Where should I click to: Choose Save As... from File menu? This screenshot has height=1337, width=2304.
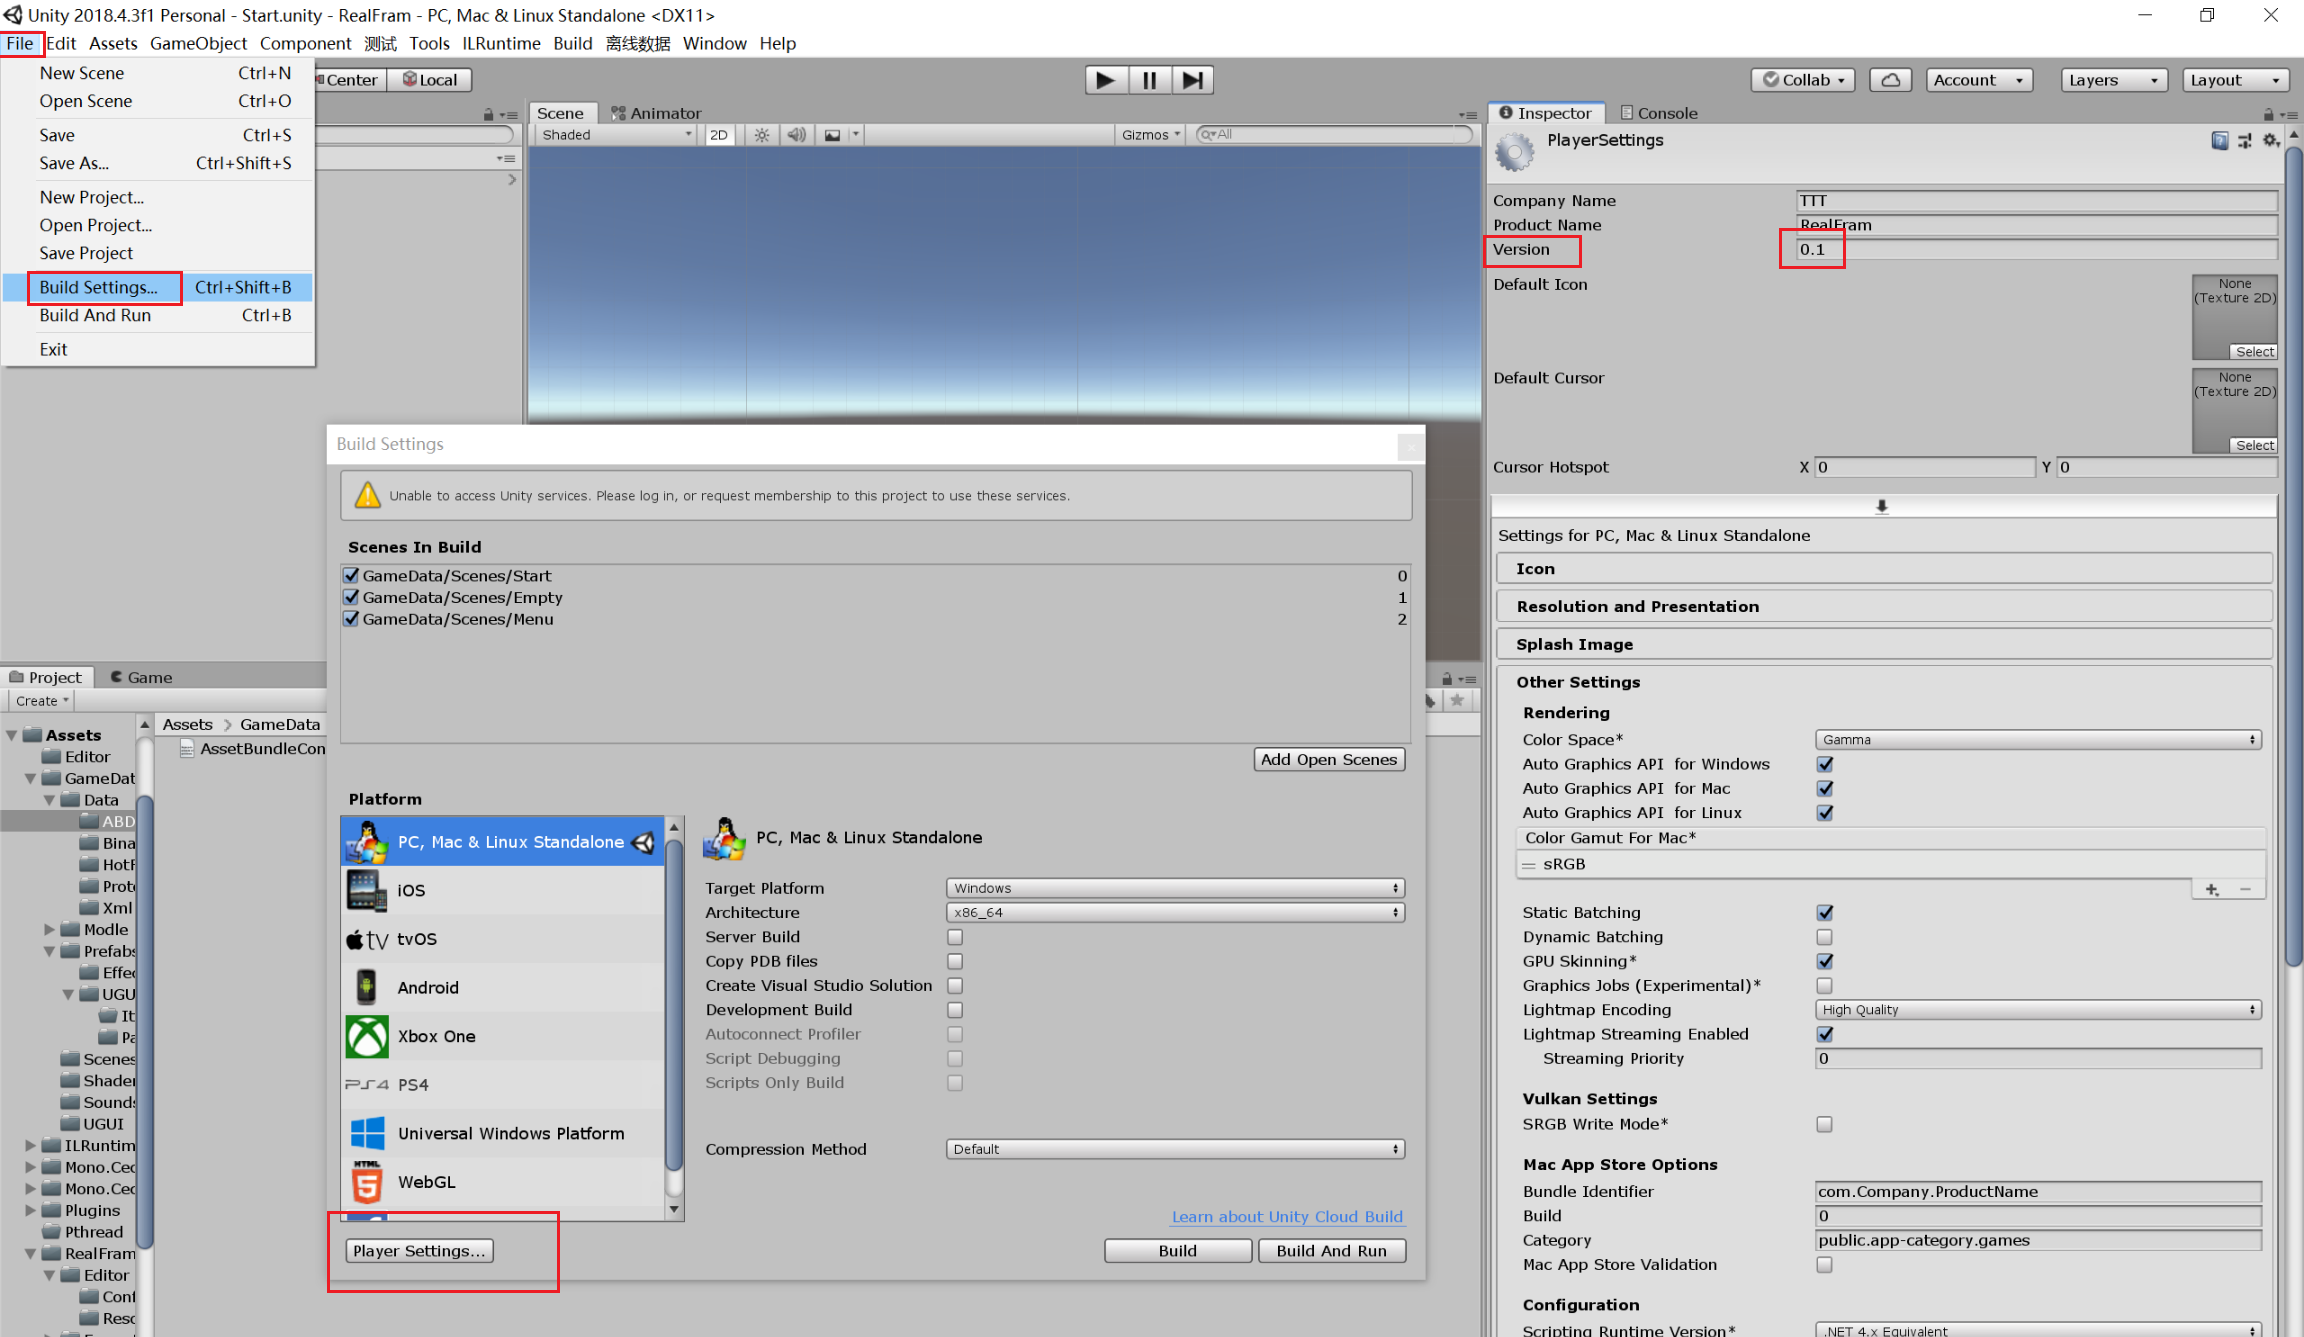[x=158, y=163]
